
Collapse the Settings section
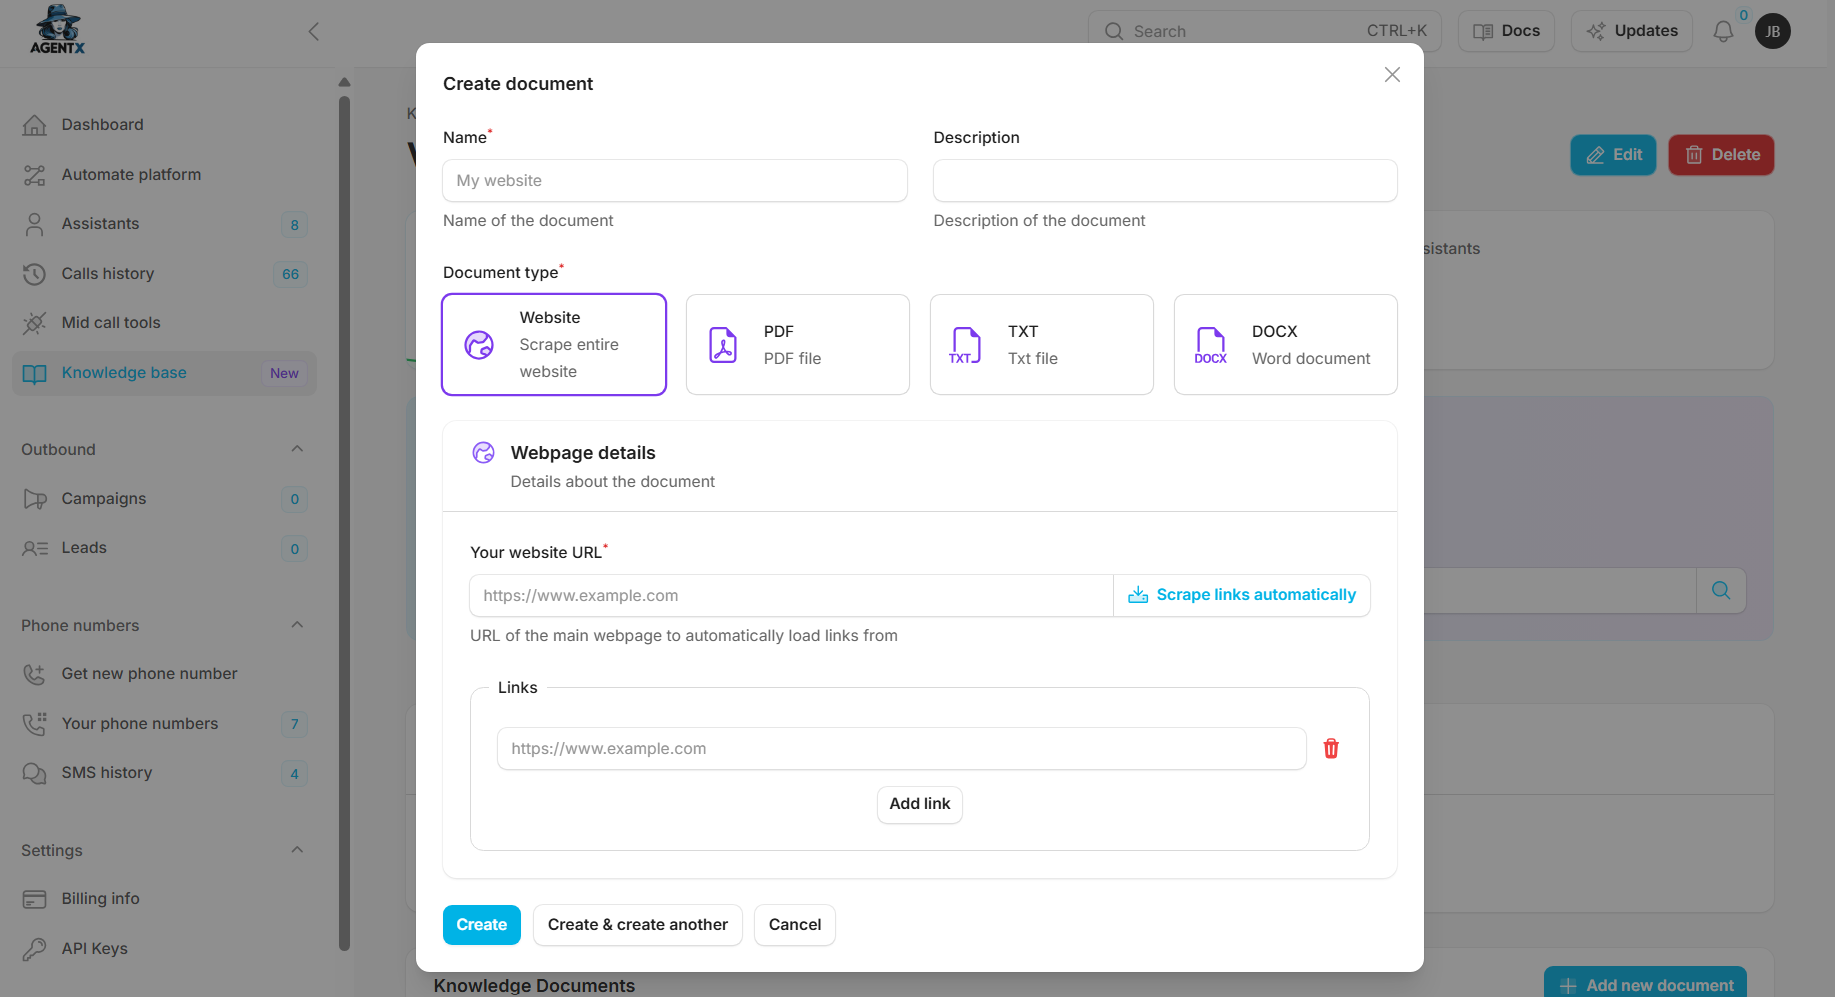(297, 850)
